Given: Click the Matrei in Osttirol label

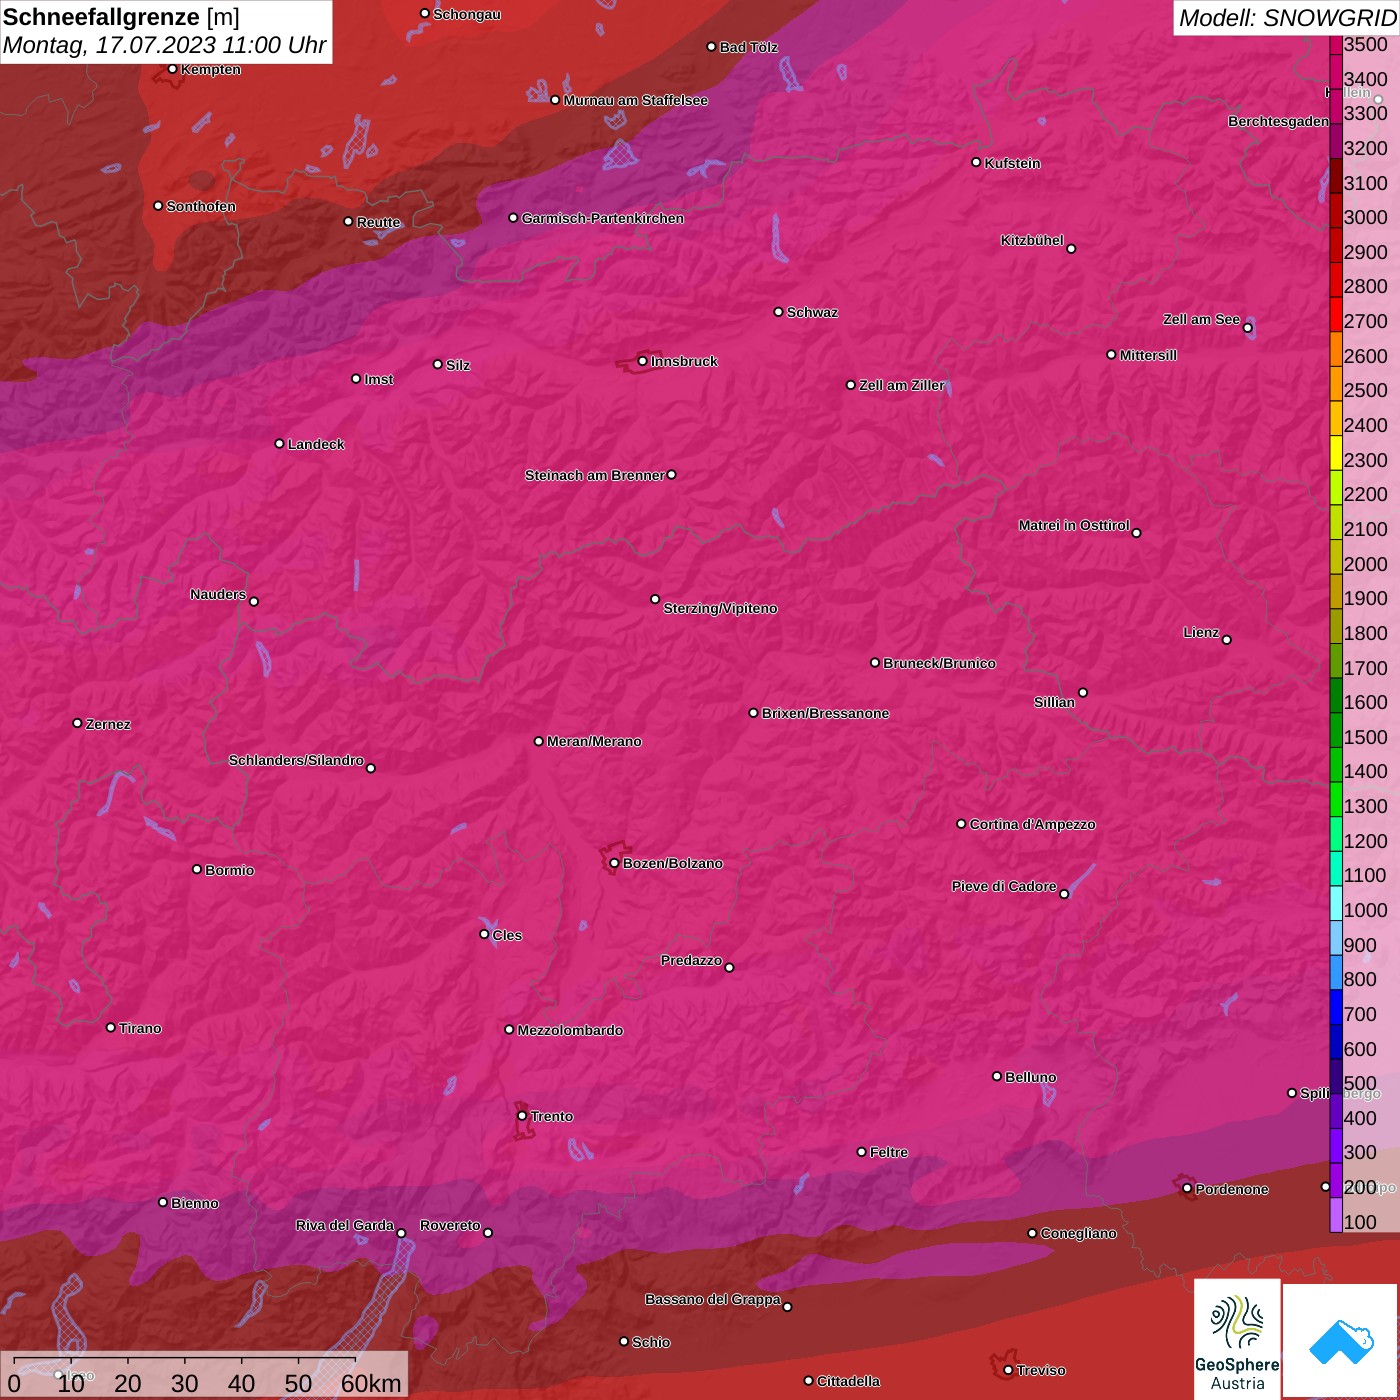Looking at the screenshot, I should (1074, 525).
